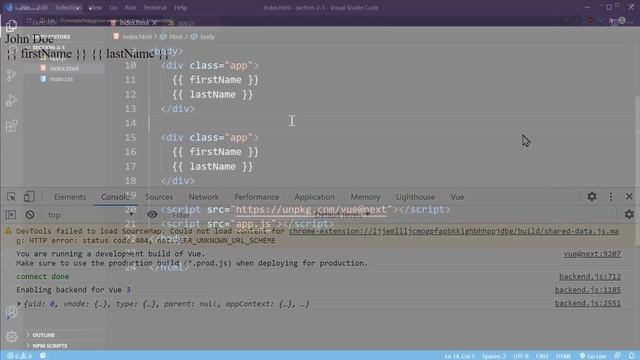The width and height of the screenshot is (640, 360).
Task: Open DevTools more options menu
Action: pos(611,197)
